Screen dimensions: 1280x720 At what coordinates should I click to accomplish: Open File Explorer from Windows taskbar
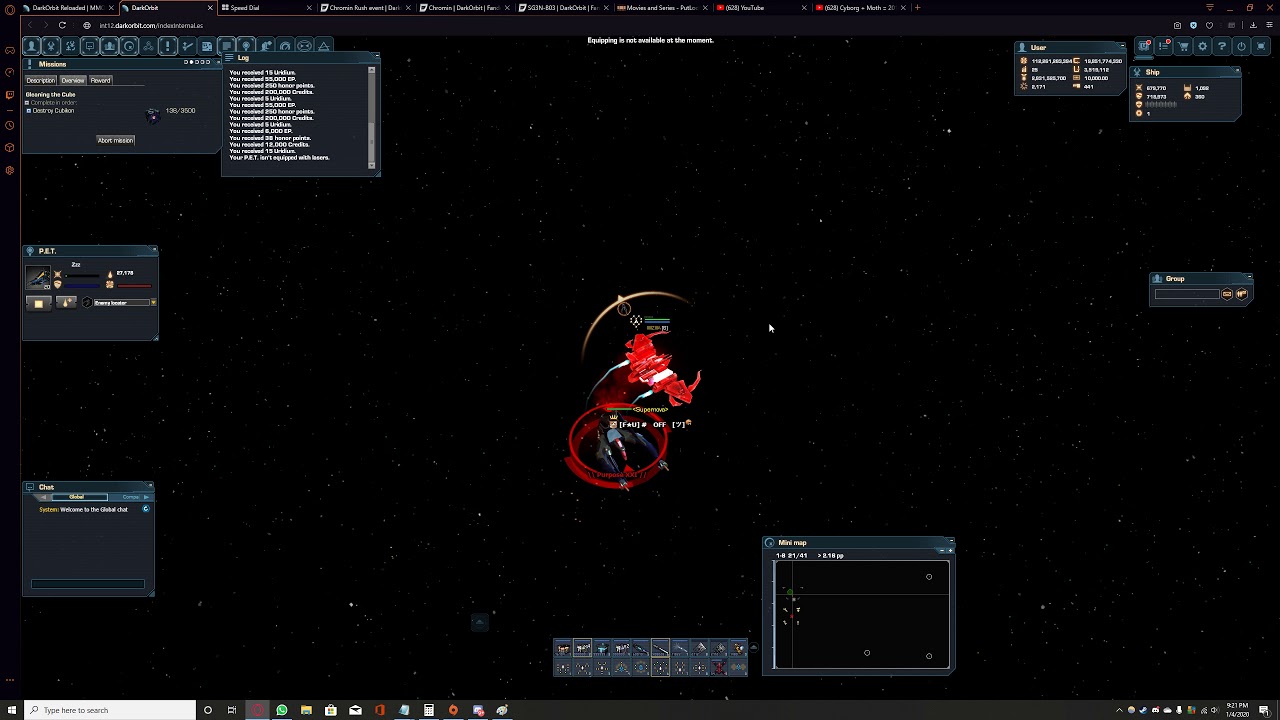click(x=306, y=710)
